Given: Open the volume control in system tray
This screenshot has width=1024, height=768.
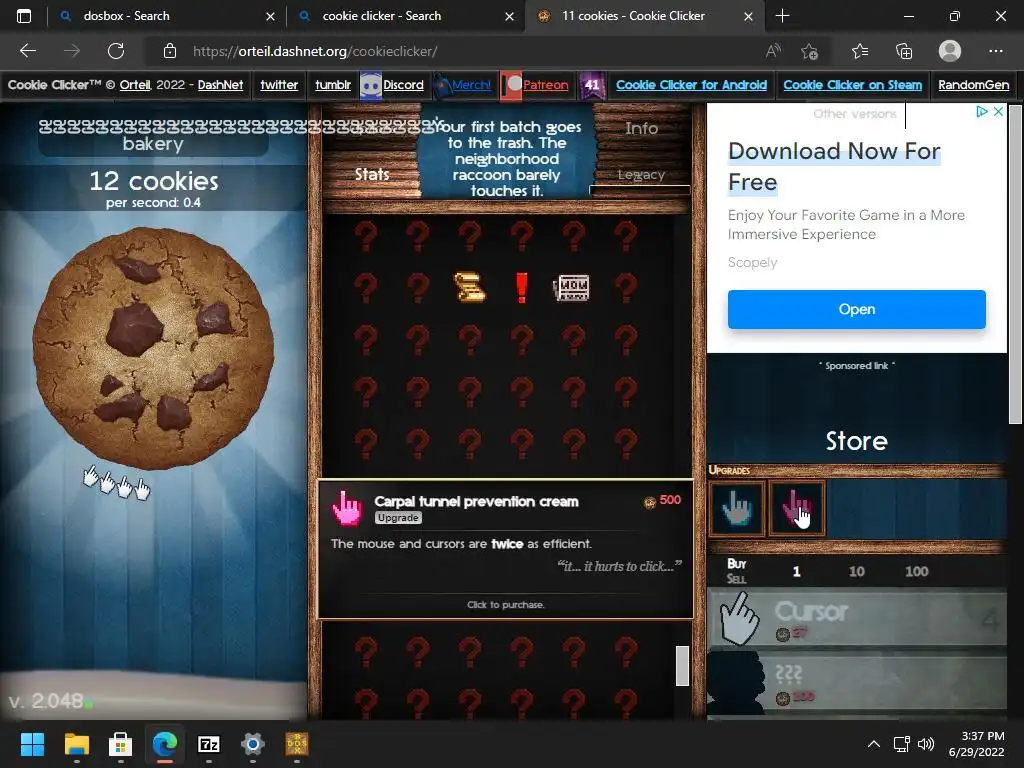Looking at the screenshot, I should coord(925,744).
